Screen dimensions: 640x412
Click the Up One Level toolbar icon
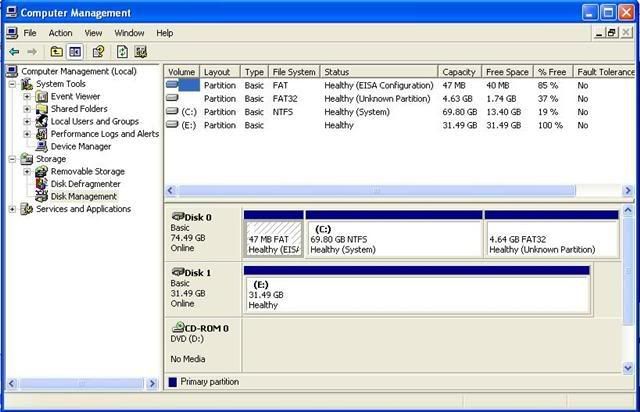click(x=56, y=51)
